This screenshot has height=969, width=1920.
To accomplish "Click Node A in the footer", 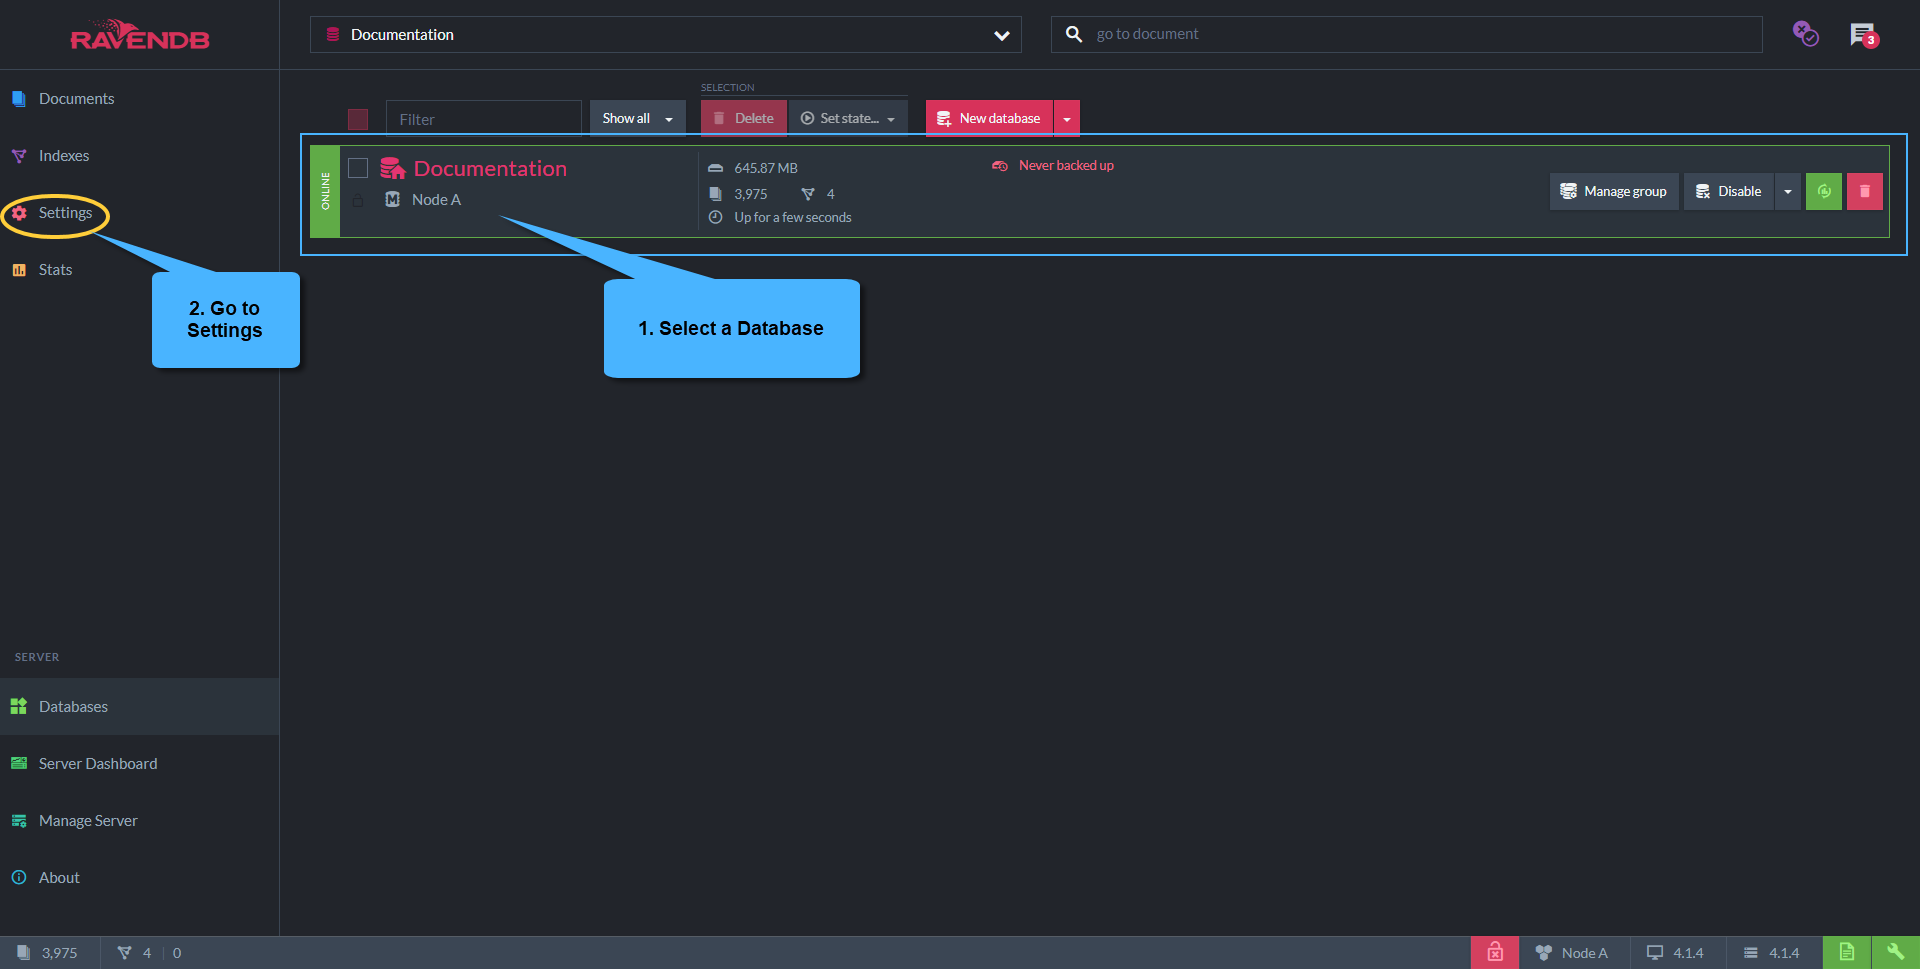I will 1573,953.
